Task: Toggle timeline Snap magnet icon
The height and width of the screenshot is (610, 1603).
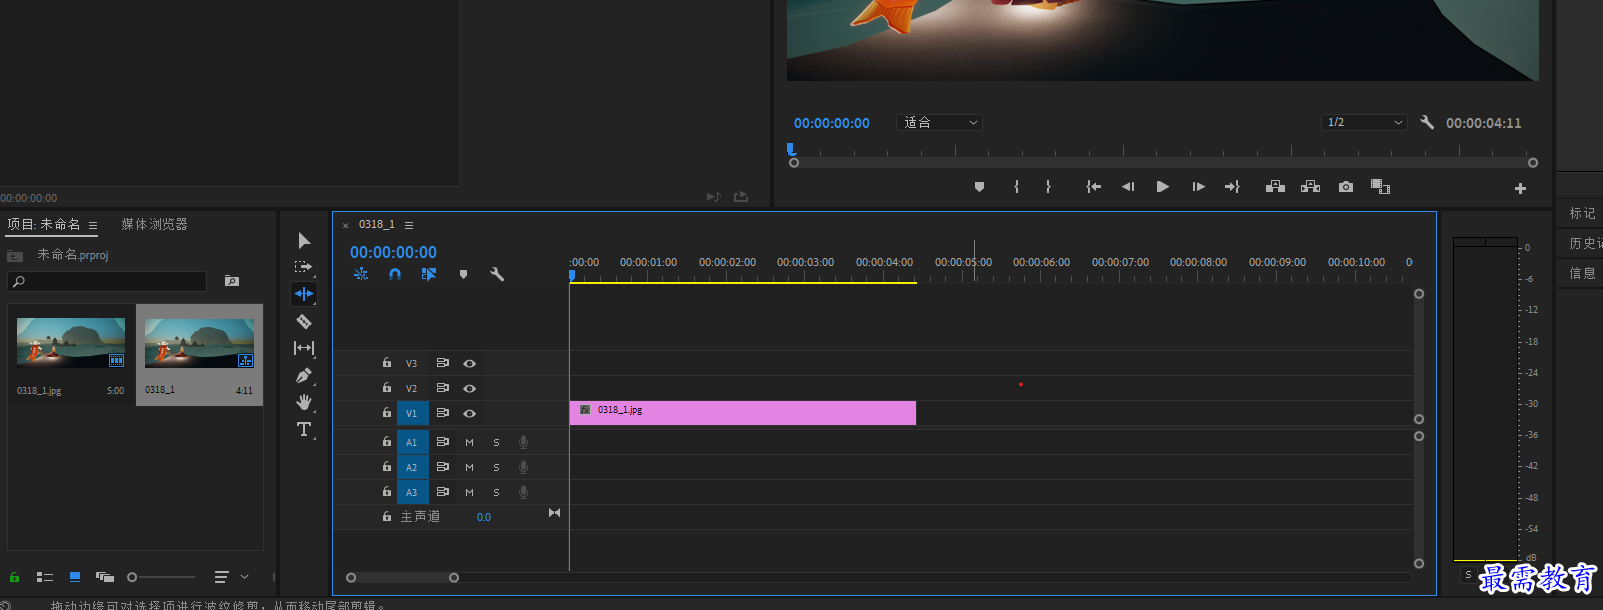Action: click(x=395, y=274)
